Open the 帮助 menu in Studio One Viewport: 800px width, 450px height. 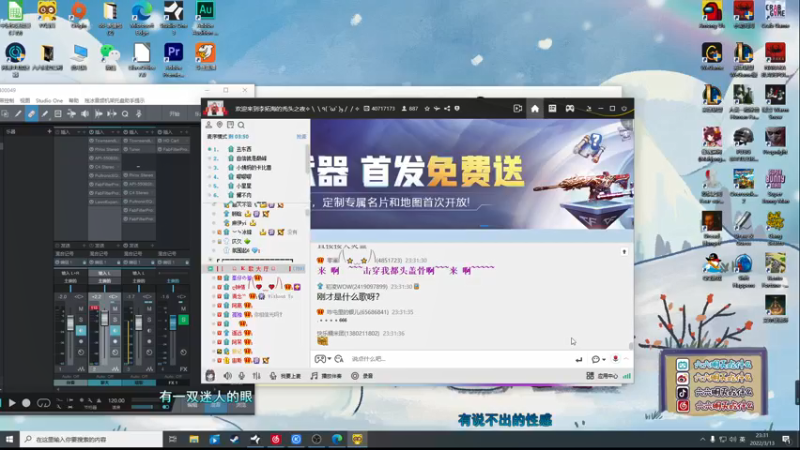74,101
